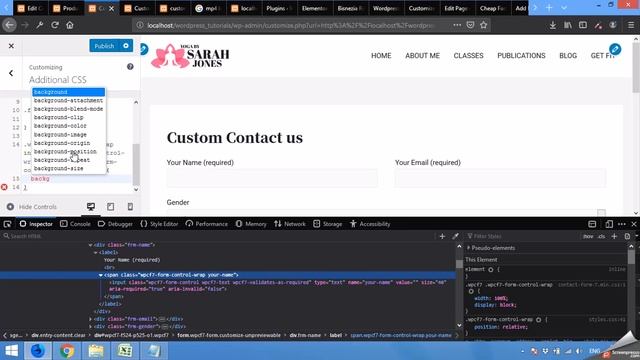Click the Pocket save icon in URL bar

click(470, 25)
